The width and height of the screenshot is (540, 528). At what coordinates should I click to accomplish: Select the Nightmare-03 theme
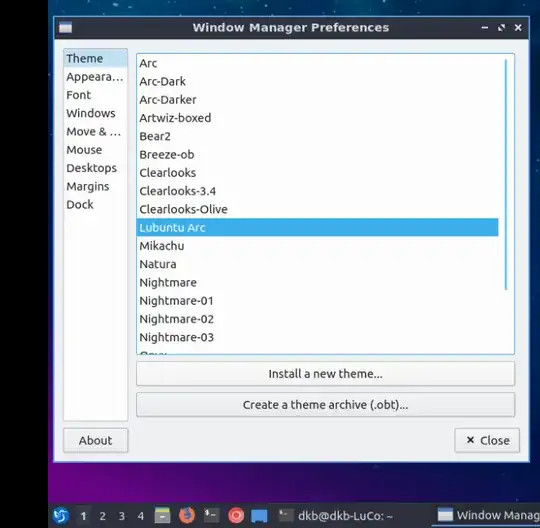[317, 337]
